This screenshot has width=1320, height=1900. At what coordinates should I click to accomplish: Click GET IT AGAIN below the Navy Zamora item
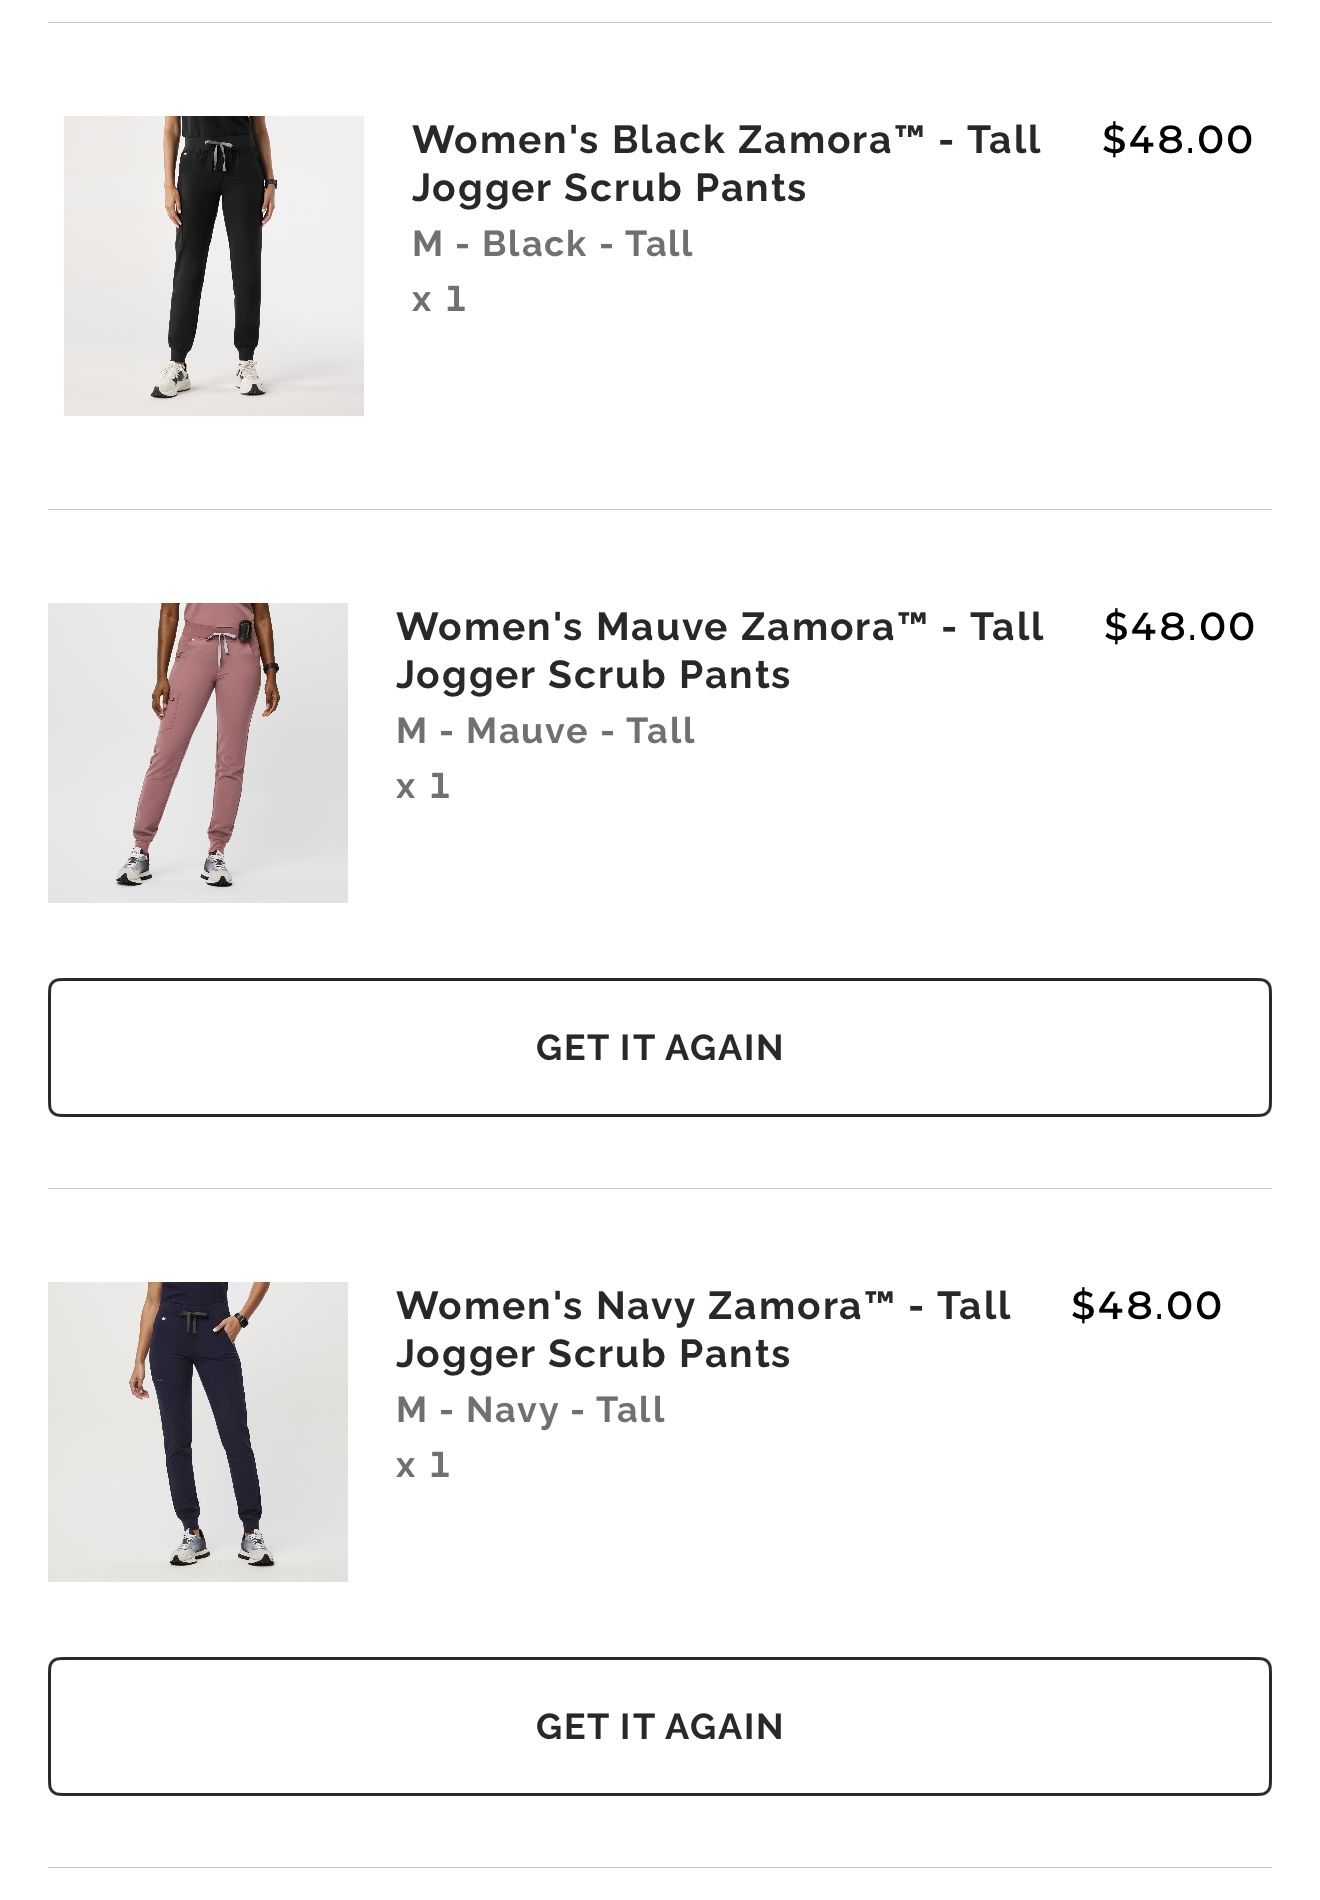click(660, 1727)
